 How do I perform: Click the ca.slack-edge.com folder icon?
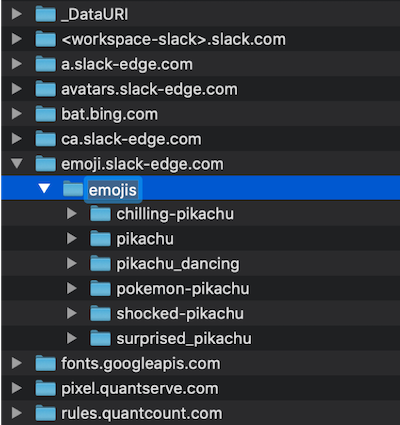click(x=45, y=139)
